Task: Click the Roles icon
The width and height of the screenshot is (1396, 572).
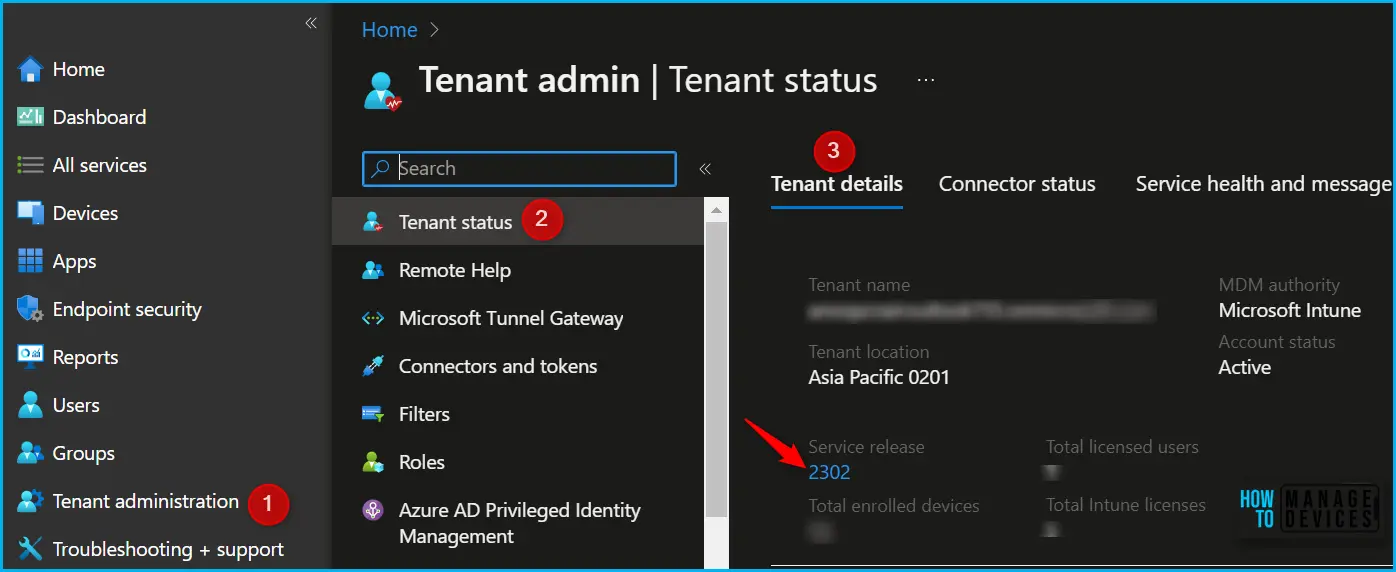Action: pos(373,462)
